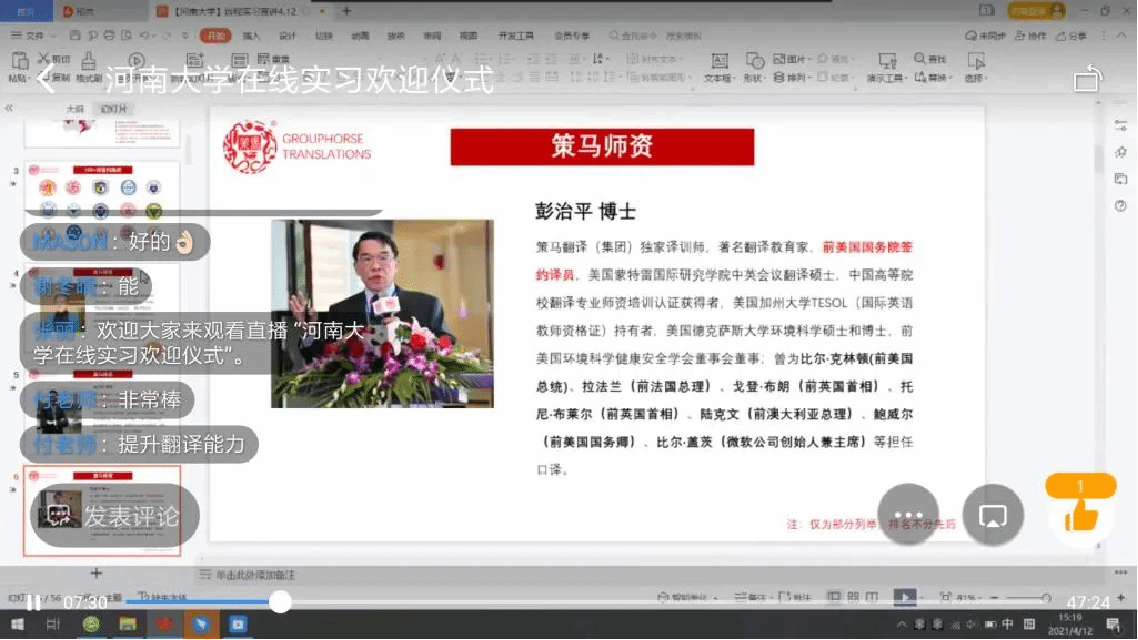This screenshot has width=1138, height=640.
Task: Start slideshow from the status bar play button
Action: click(904, 597)
